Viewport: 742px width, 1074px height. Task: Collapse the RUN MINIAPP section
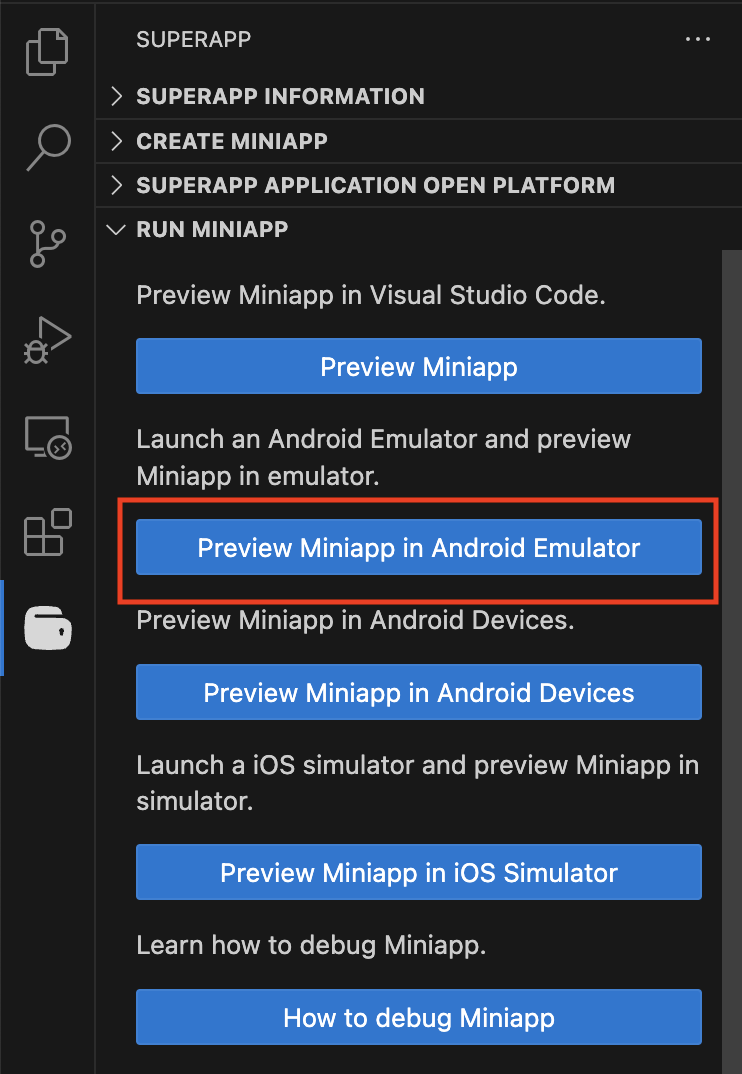point(419,229)
